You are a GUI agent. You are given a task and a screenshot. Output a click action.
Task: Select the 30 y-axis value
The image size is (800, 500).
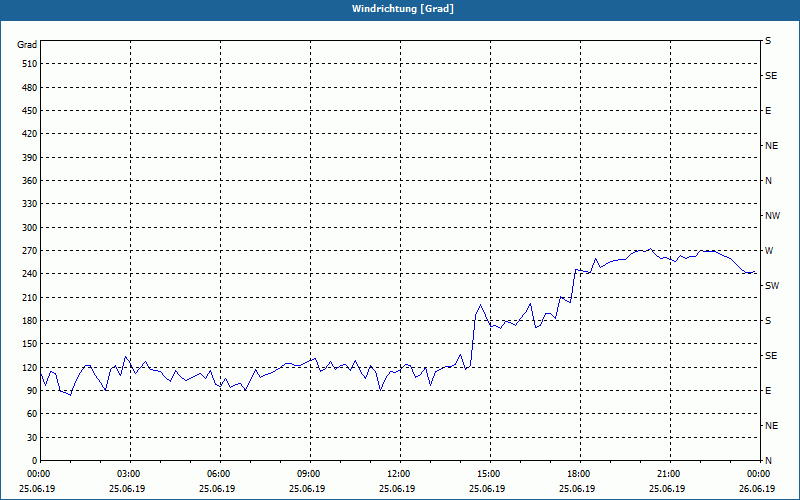(32, 438)
